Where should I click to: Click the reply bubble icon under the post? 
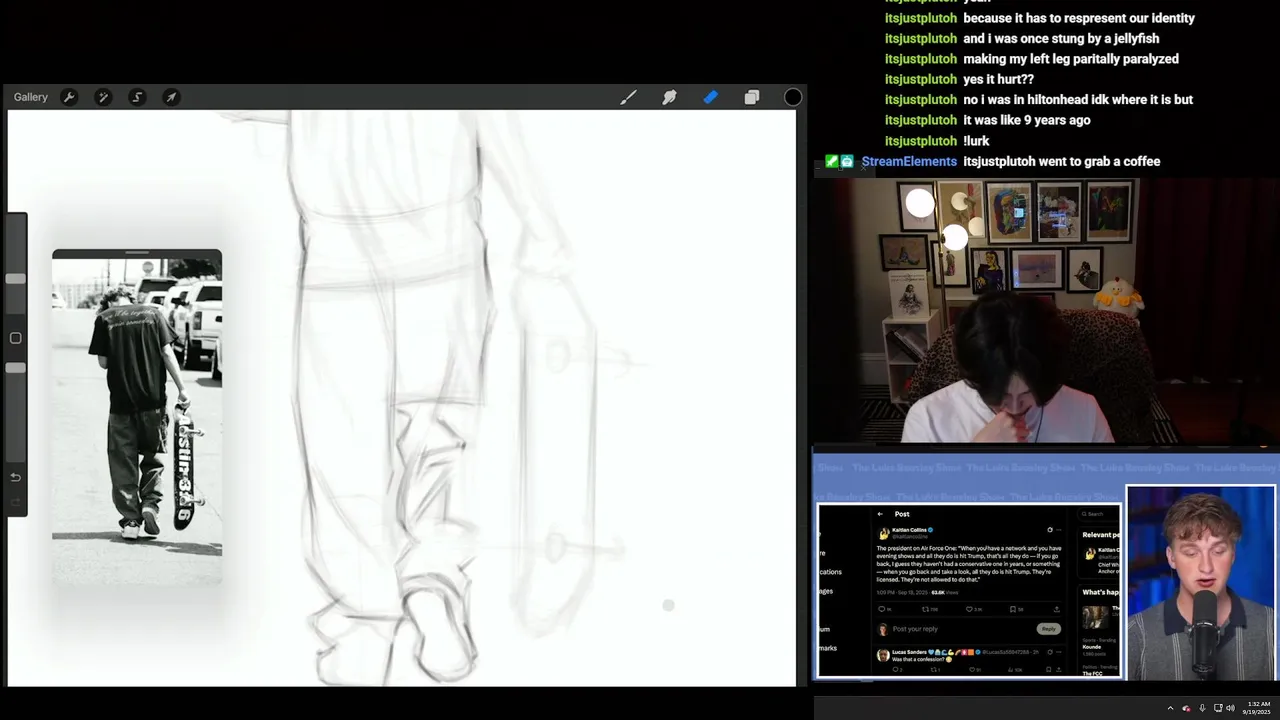[x=881, y=609]
